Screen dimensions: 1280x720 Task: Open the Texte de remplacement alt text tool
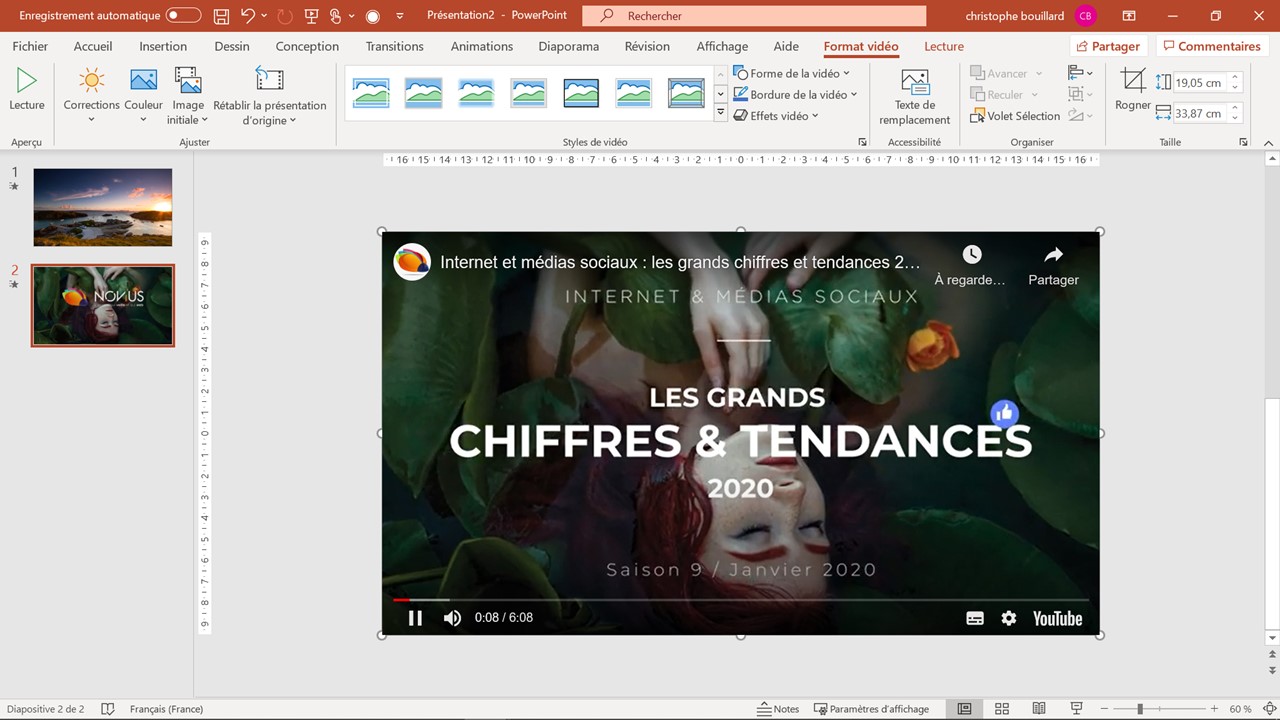pos(914,97)
